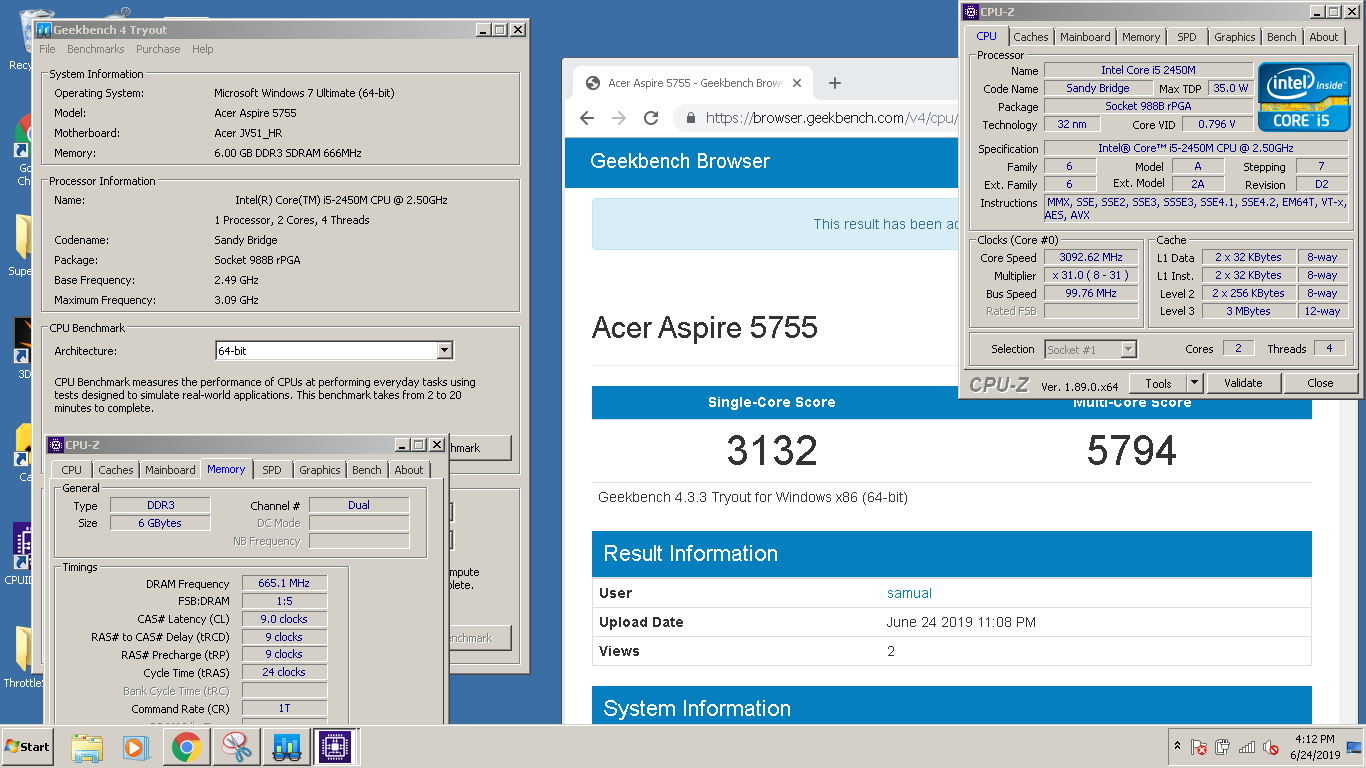Select Bench tab in lower-left CPU-Z window
The width and height of the screenshot is (1366, 768).
[366, 470]
